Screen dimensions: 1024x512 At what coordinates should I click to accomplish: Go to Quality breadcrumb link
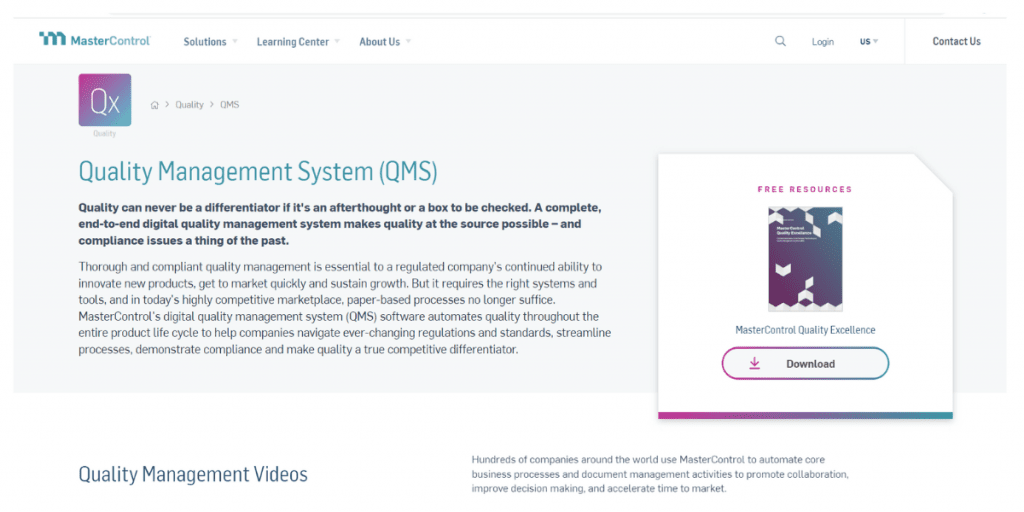[189, 104]
